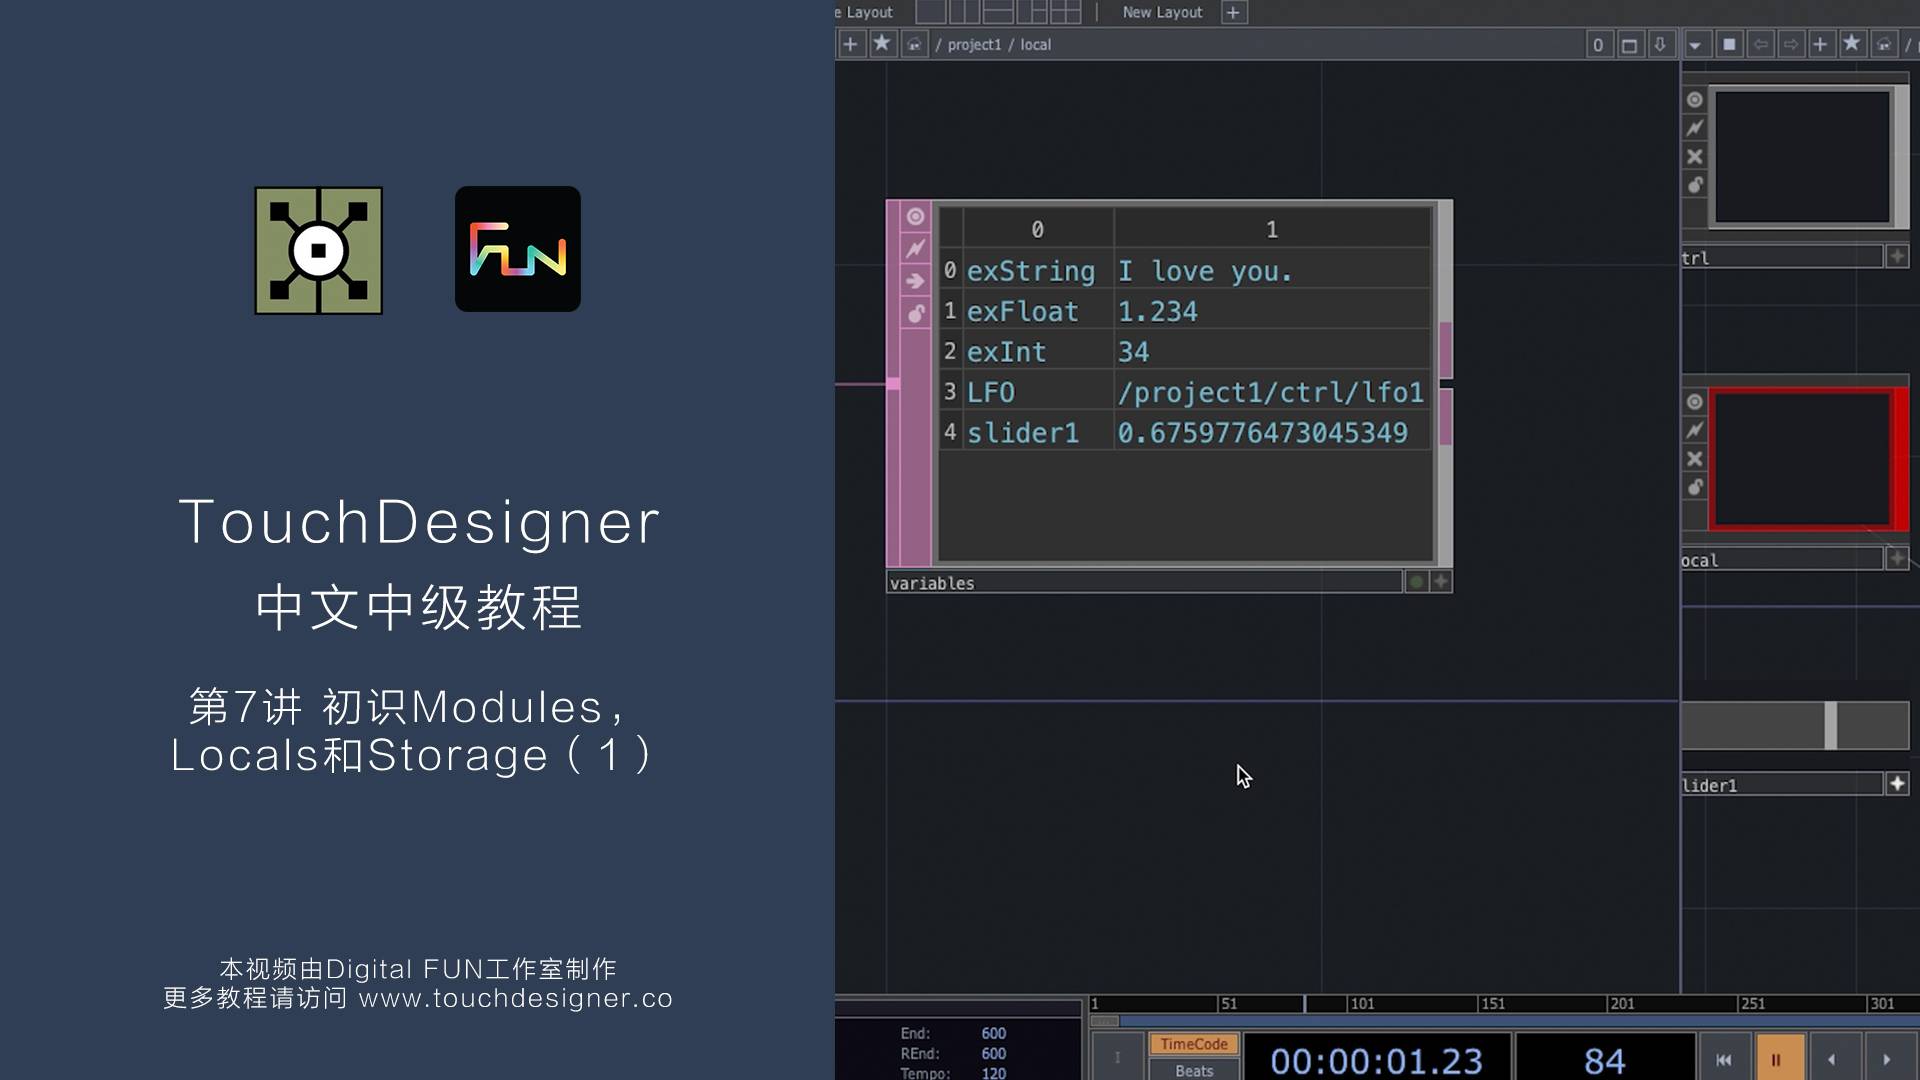Maximize the left network pane
Image resolution: width=1920 pixels, height=1080 pixels.
coord(1629,45)
